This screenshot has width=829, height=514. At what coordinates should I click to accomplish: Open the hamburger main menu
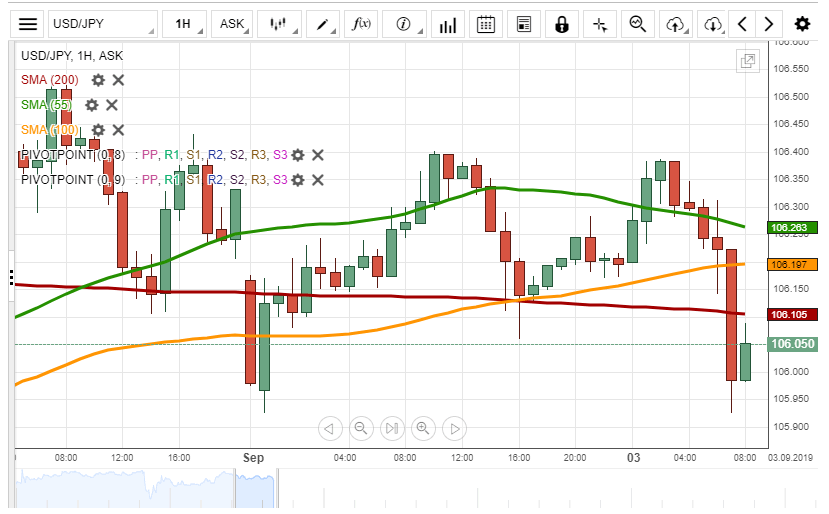click(x=29, y=24)
